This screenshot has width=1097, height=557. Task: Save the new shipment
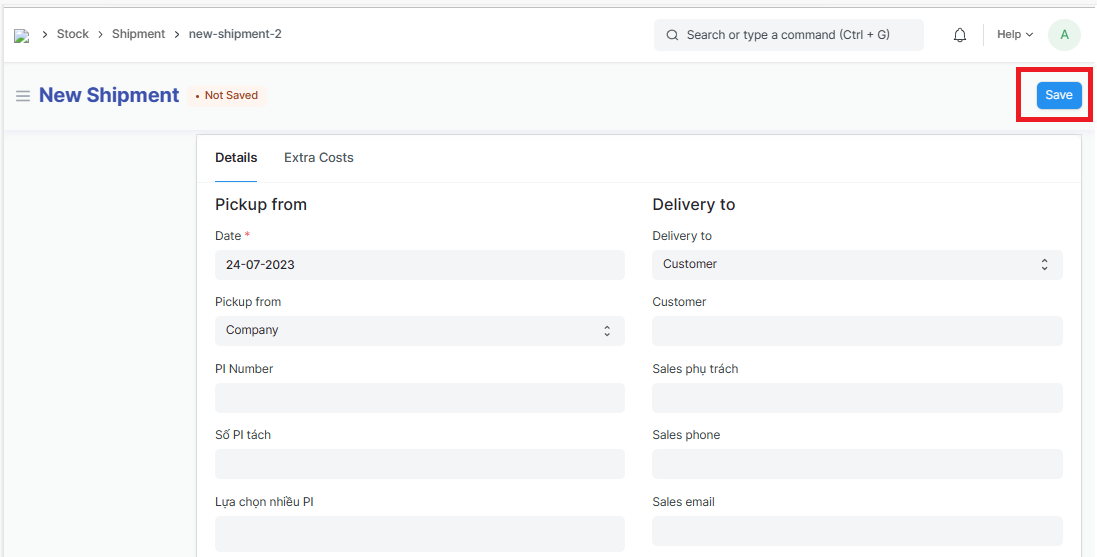(1058, 95)
